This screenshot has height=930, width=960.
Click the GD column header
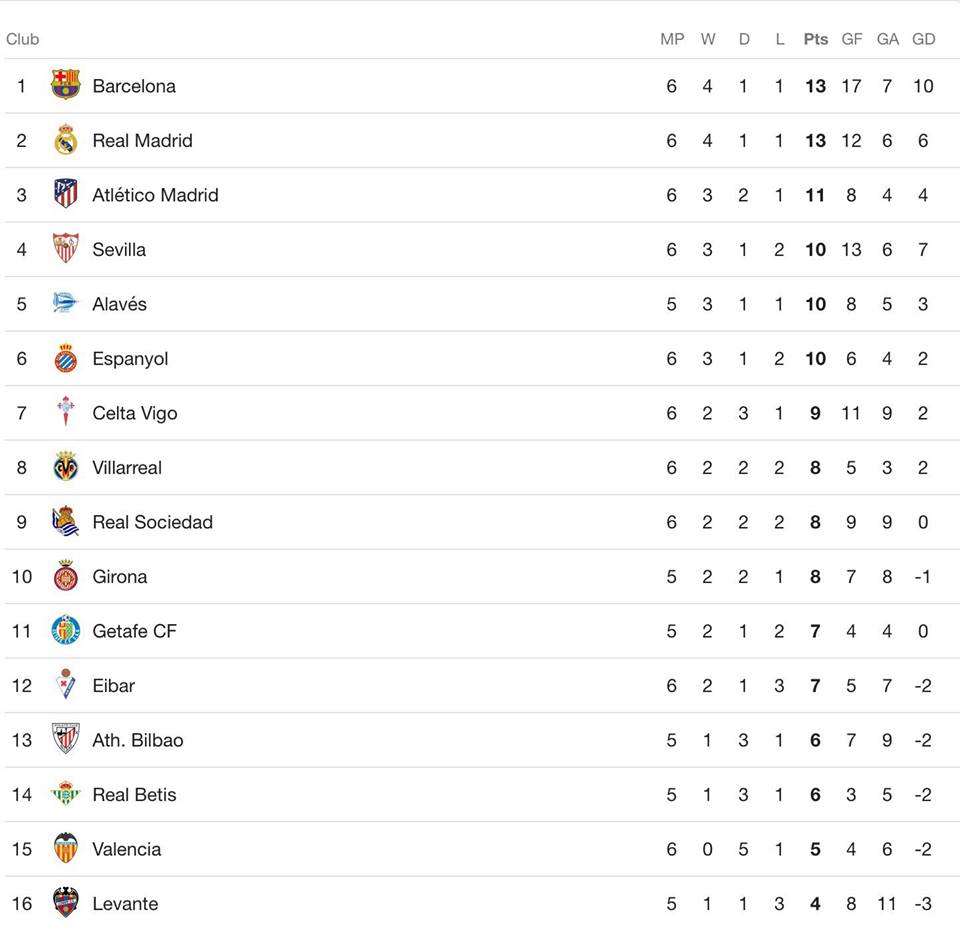pos(923,39)
